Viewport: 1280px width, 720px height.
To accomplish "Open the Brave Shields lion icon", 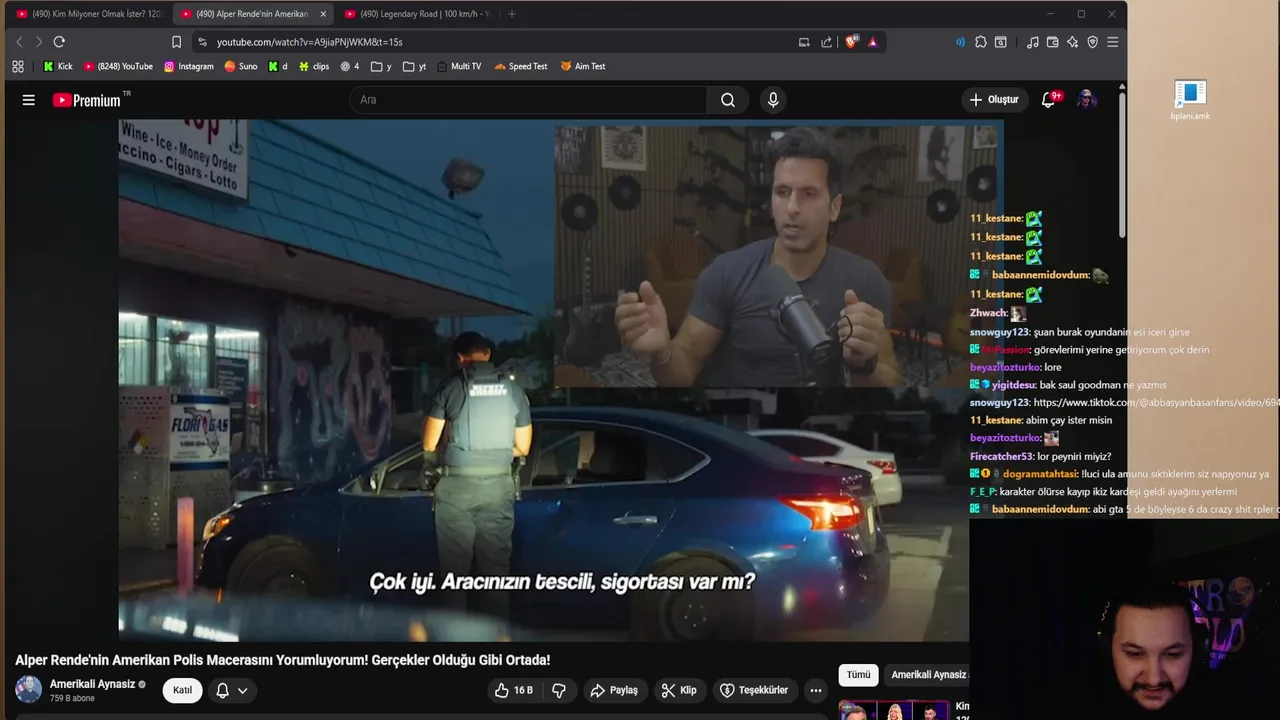I will click(x=851, y=42).
